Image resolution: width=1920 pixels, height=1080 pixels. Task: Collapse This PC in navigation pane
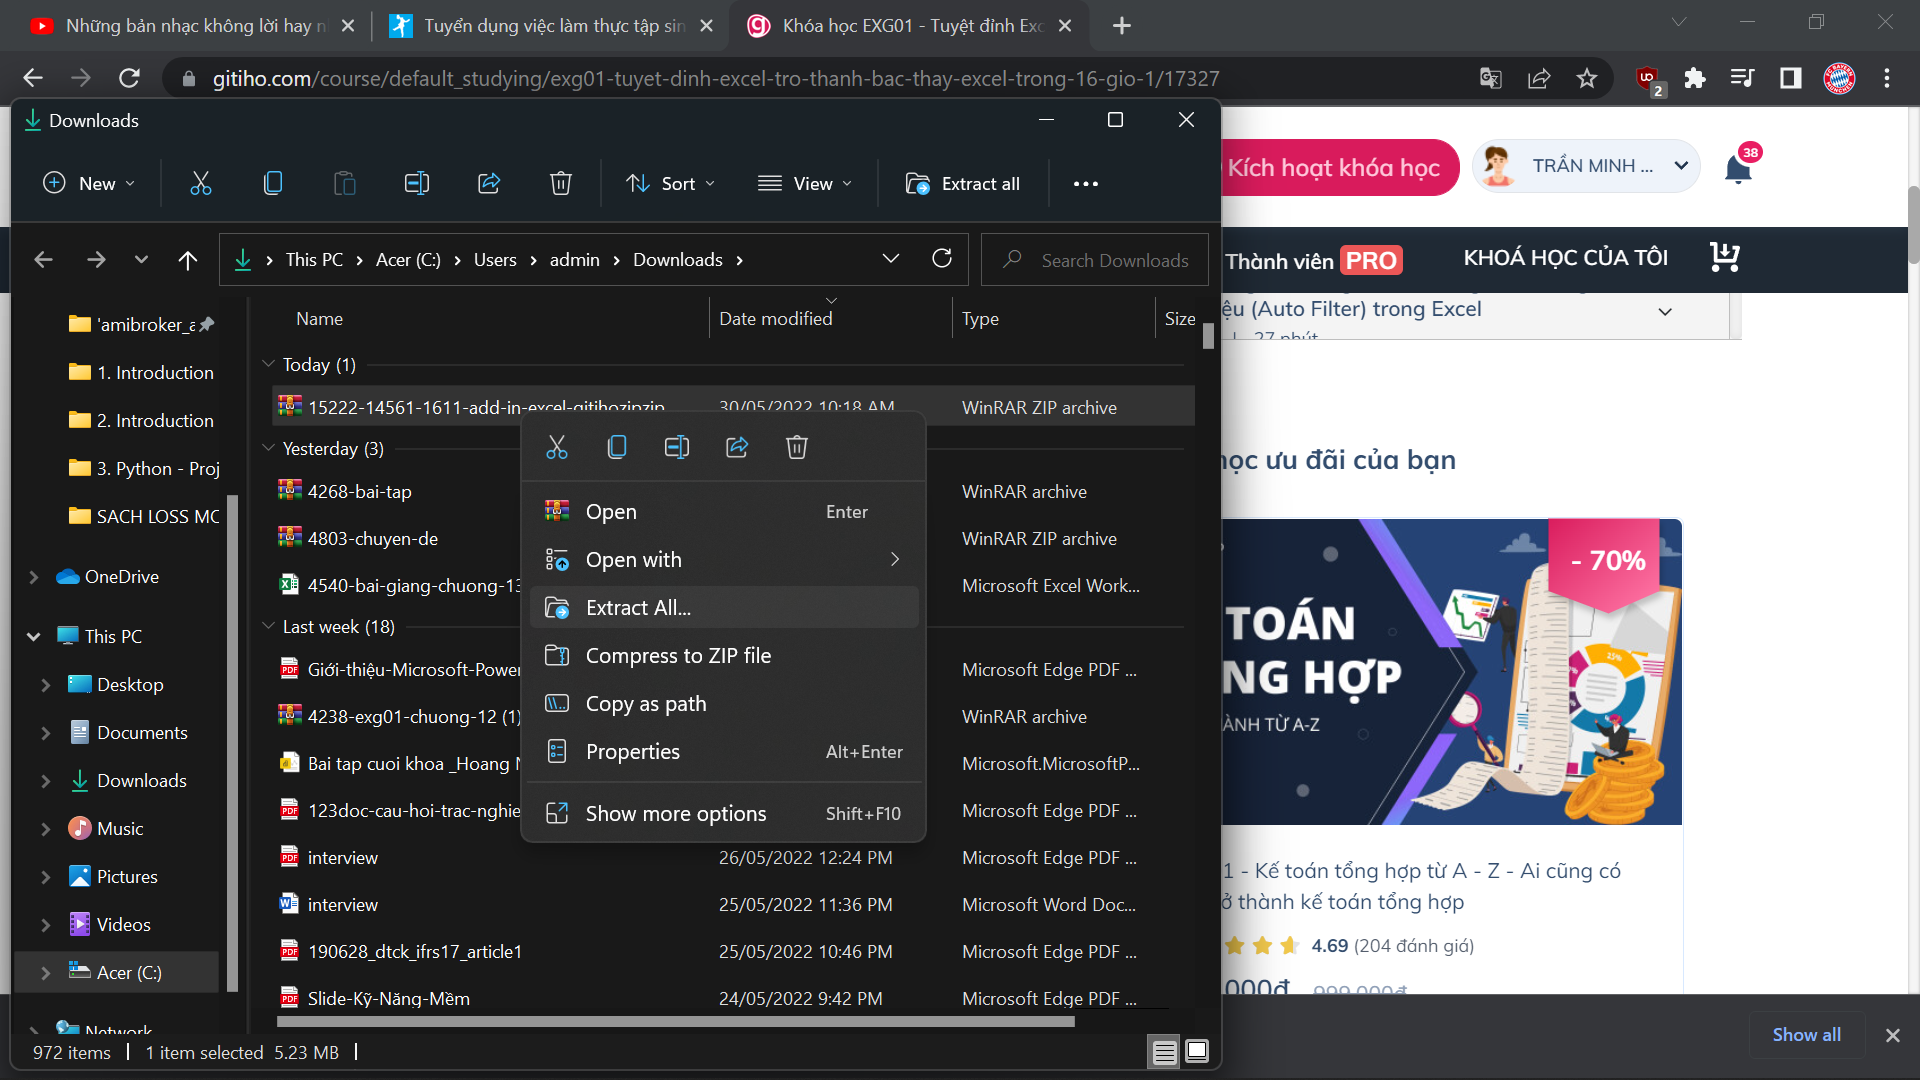34,636
